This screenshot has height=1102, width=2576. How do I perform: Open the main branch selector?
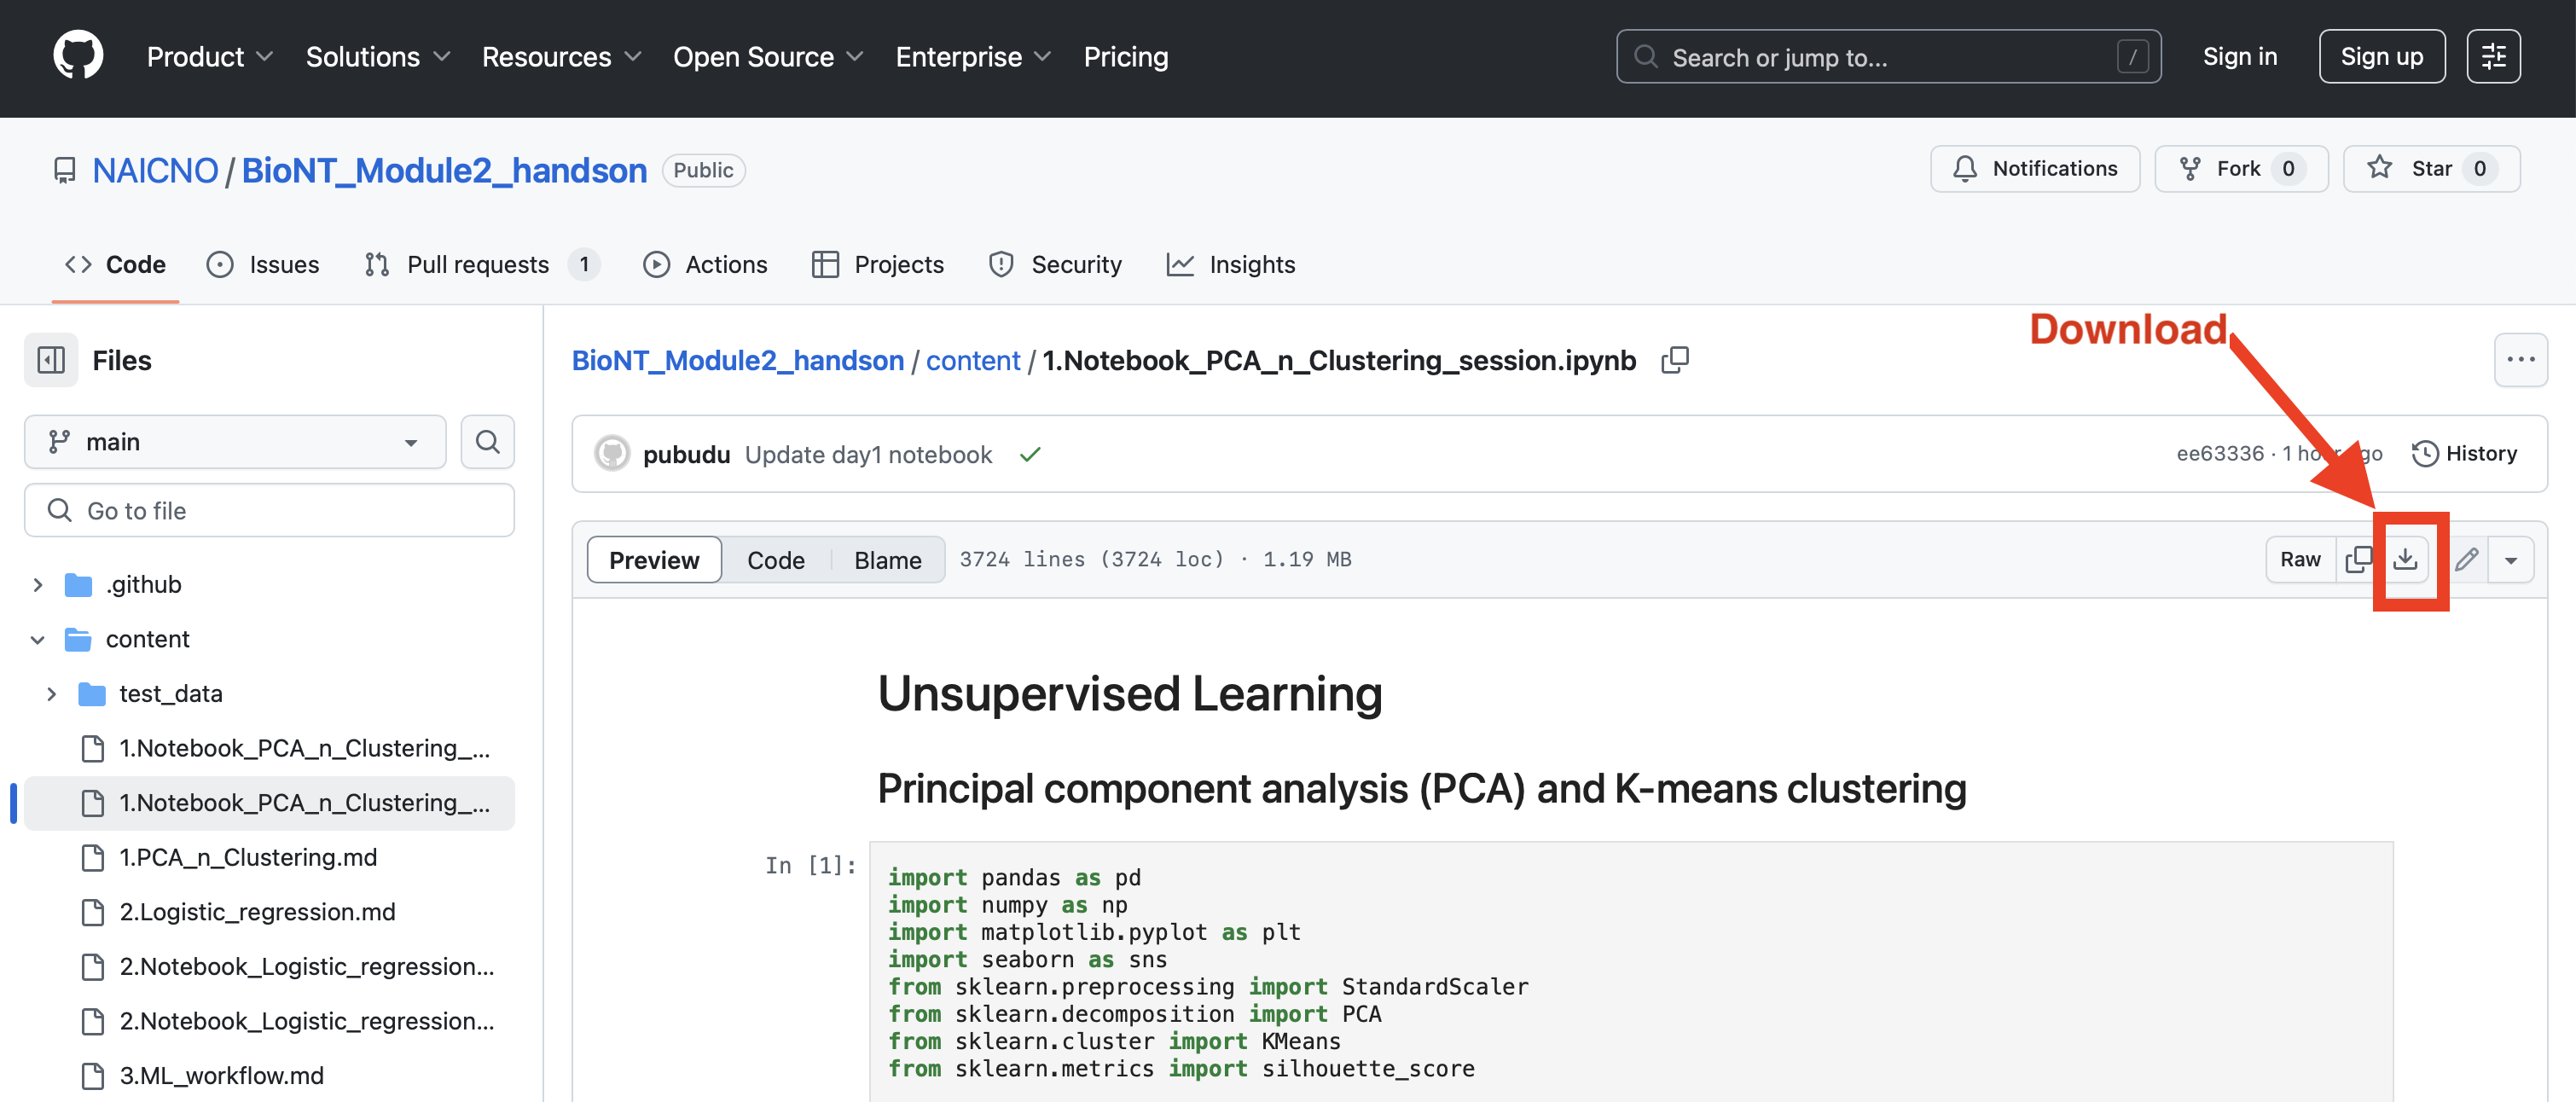coord(235,442)
